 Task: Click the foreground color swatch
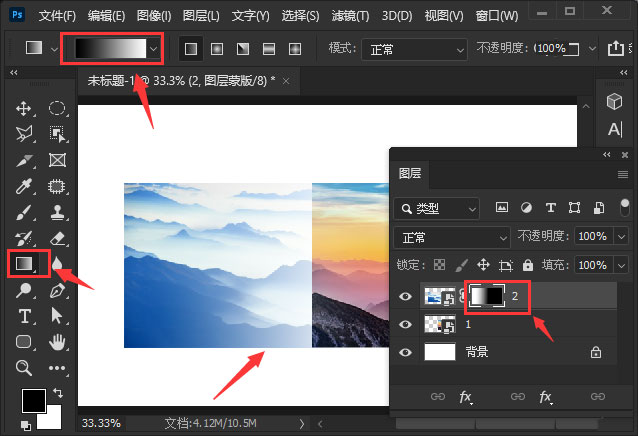(33, 401)
